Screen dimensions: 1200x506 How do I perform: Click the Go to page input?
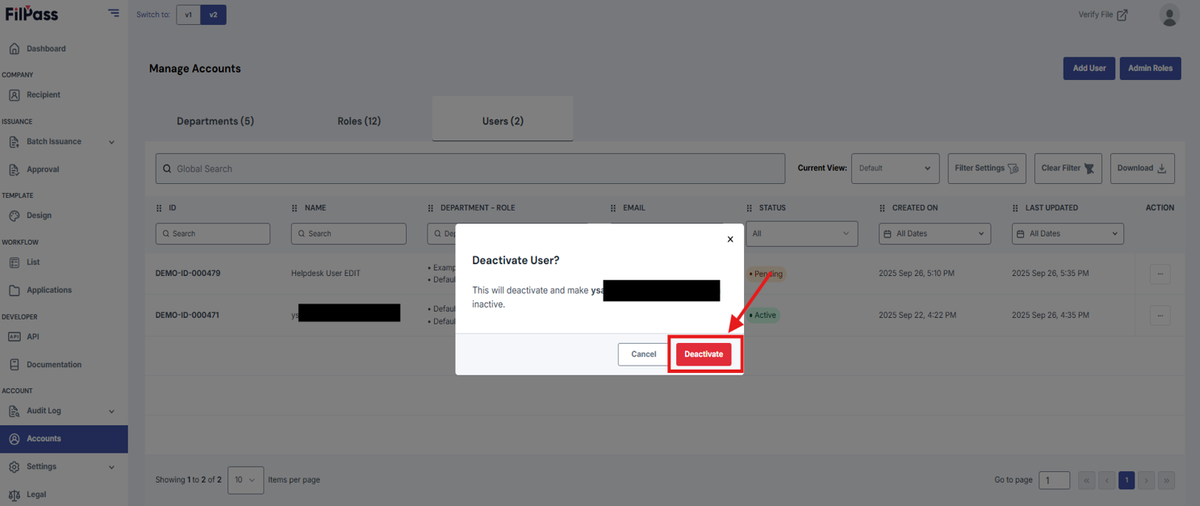tap(1054, 480)
